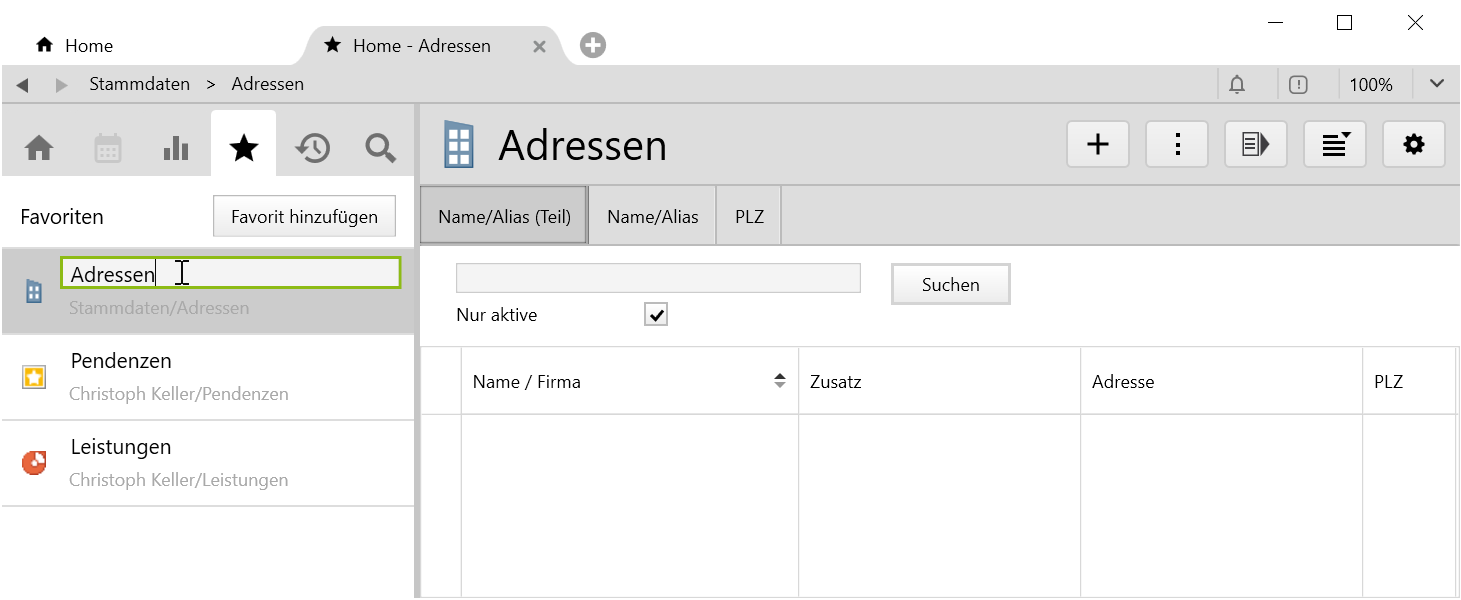Switch to the PLZ search tab
The height and width of the screenshot is (600, 1461).
[749, 216]
